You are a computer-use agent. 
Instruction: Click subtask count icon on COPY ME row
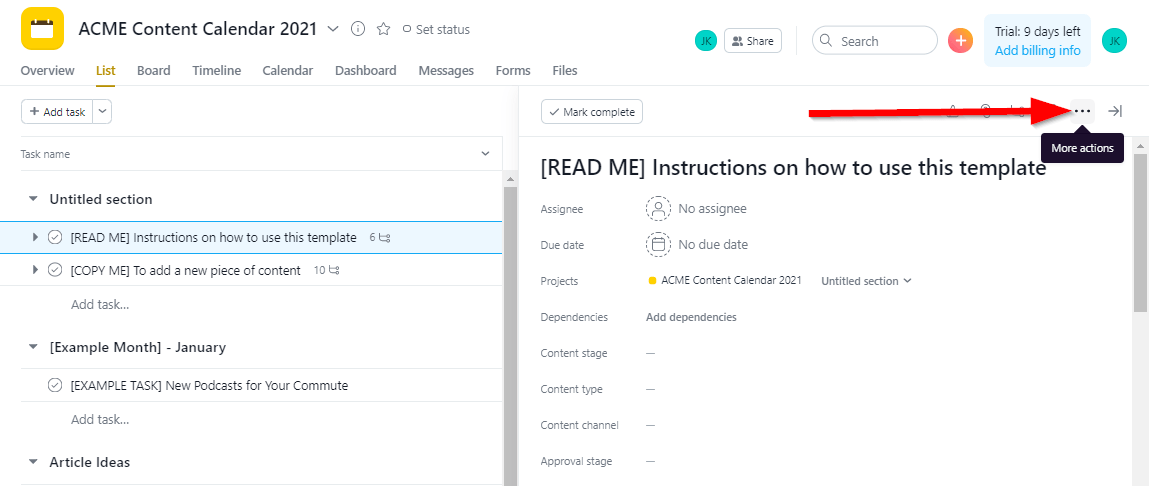click(335, 270)
